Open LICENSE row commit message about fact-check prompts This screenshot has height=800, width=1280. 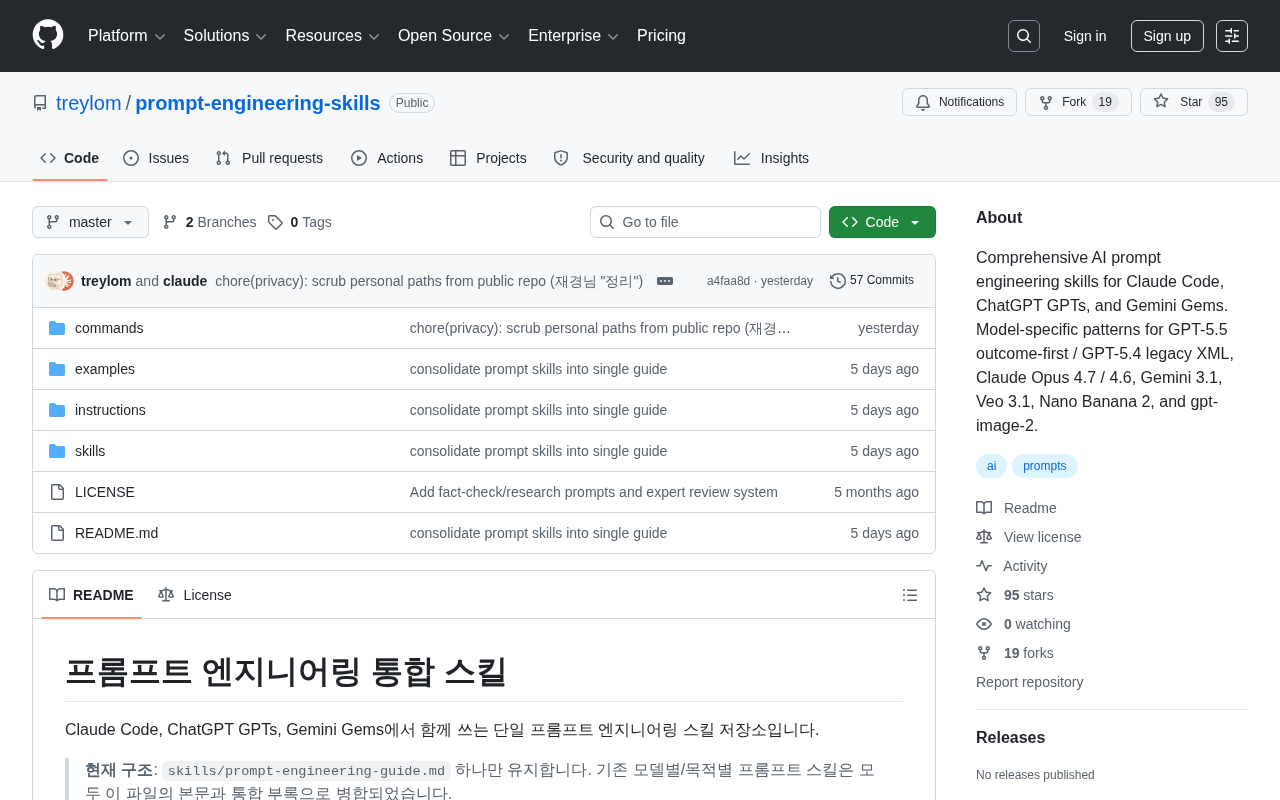click(594, 492)
